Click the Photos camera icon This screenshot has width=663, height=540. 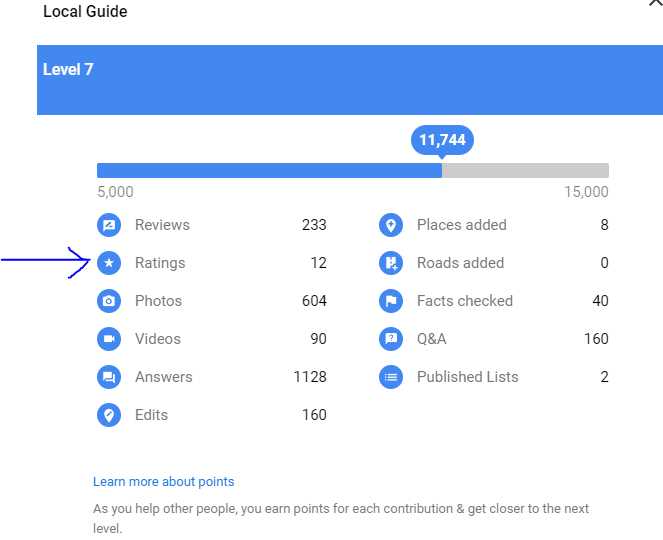[109, 301]
